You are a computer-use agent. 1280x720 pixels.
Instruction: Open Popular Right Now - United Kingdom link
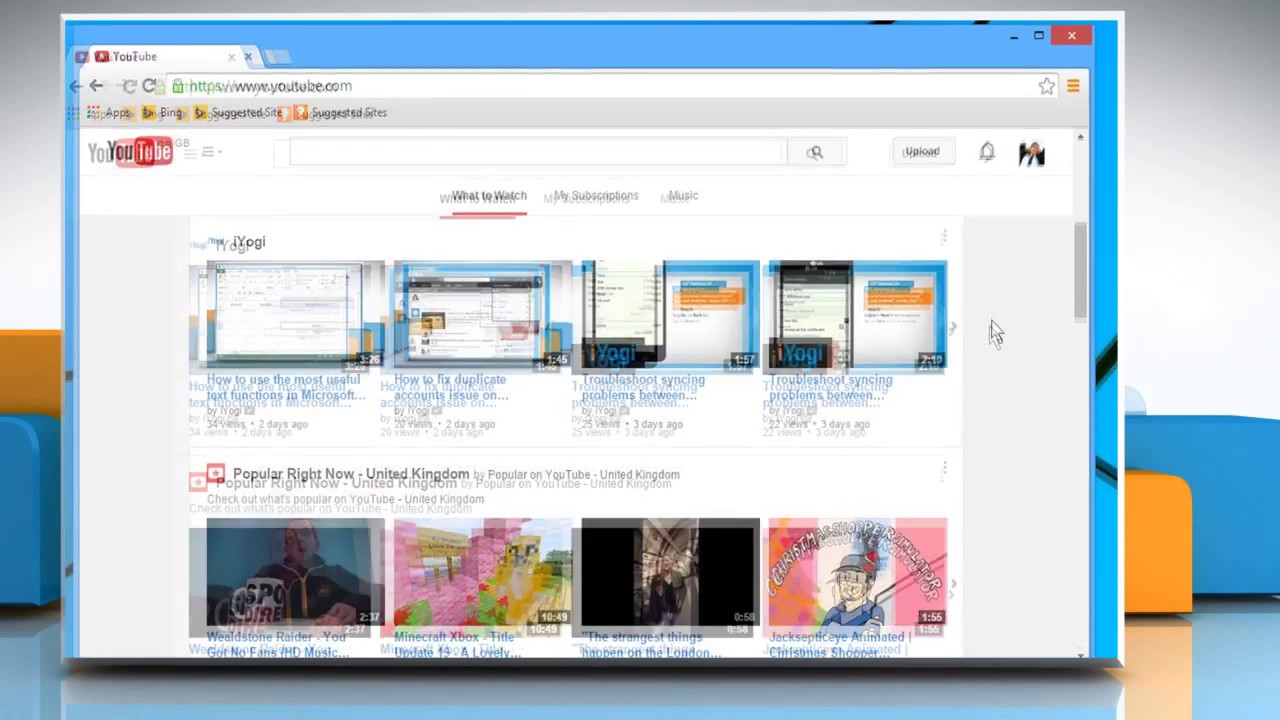point(351,474)
